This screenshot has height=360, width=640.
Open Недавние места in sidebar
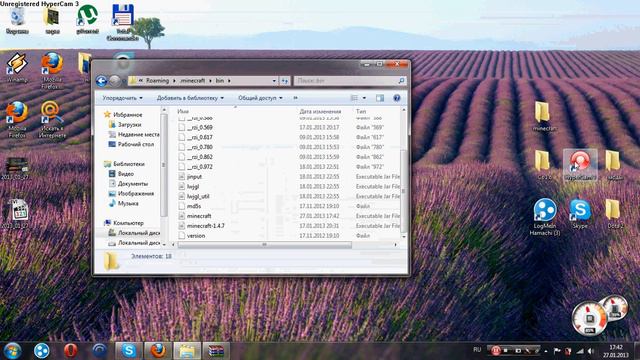138,134
